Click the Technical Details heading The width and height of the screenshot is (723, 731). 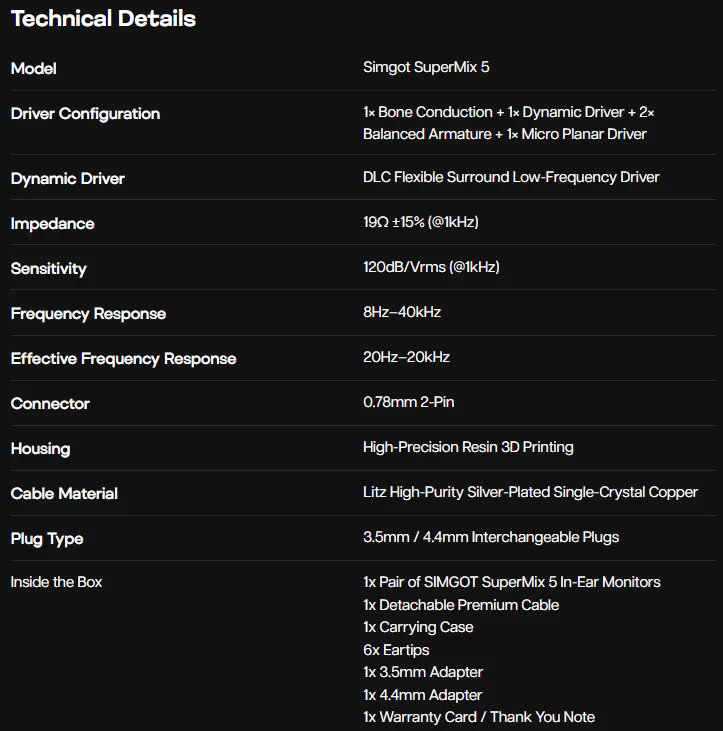pos(103,19)
